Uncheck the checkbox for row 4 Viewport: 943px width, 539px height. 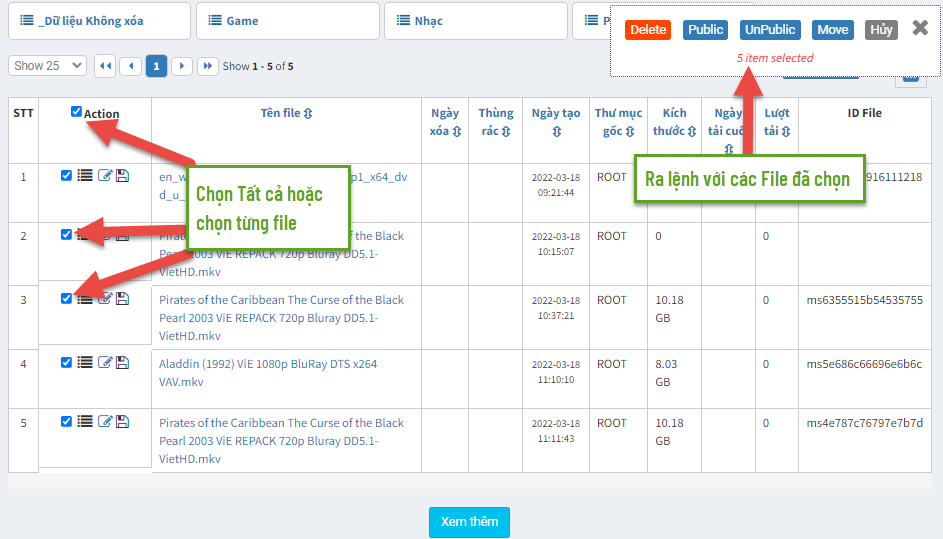coord(67,362)
